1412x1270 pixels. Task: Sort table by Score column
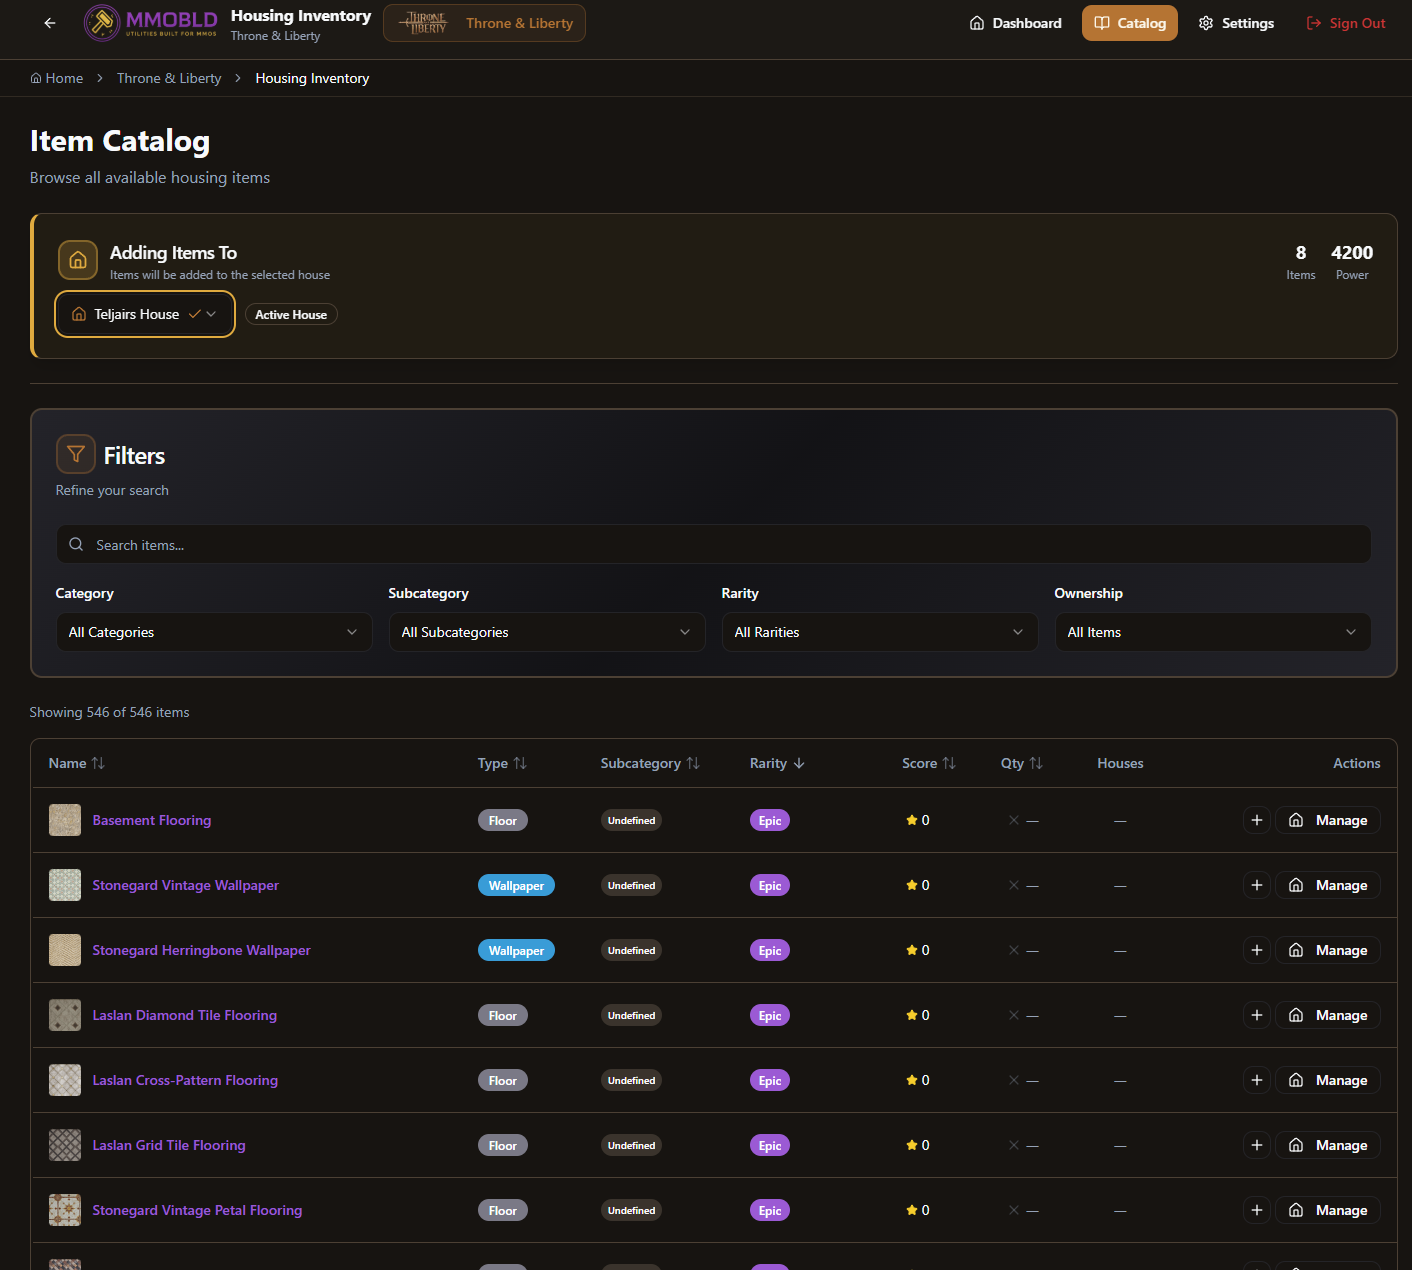click(x=929, y=763)
